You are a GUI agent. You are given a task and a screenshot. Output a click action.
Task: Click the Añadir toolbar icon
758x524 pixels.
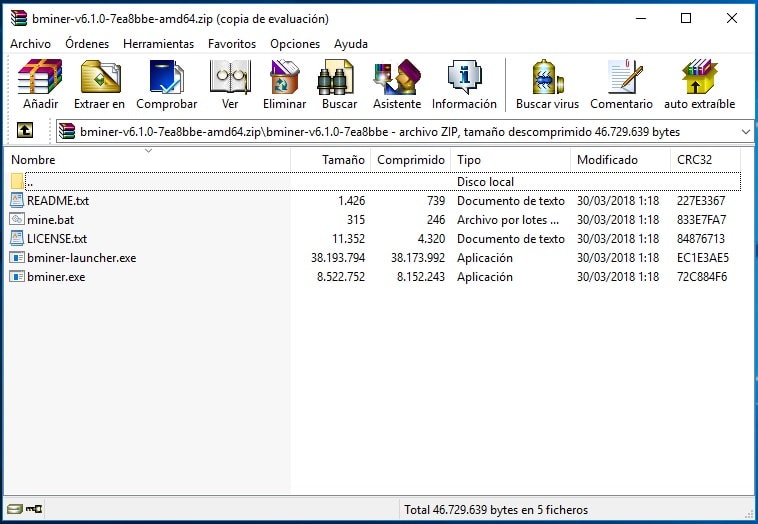click(x=40, y=77)
